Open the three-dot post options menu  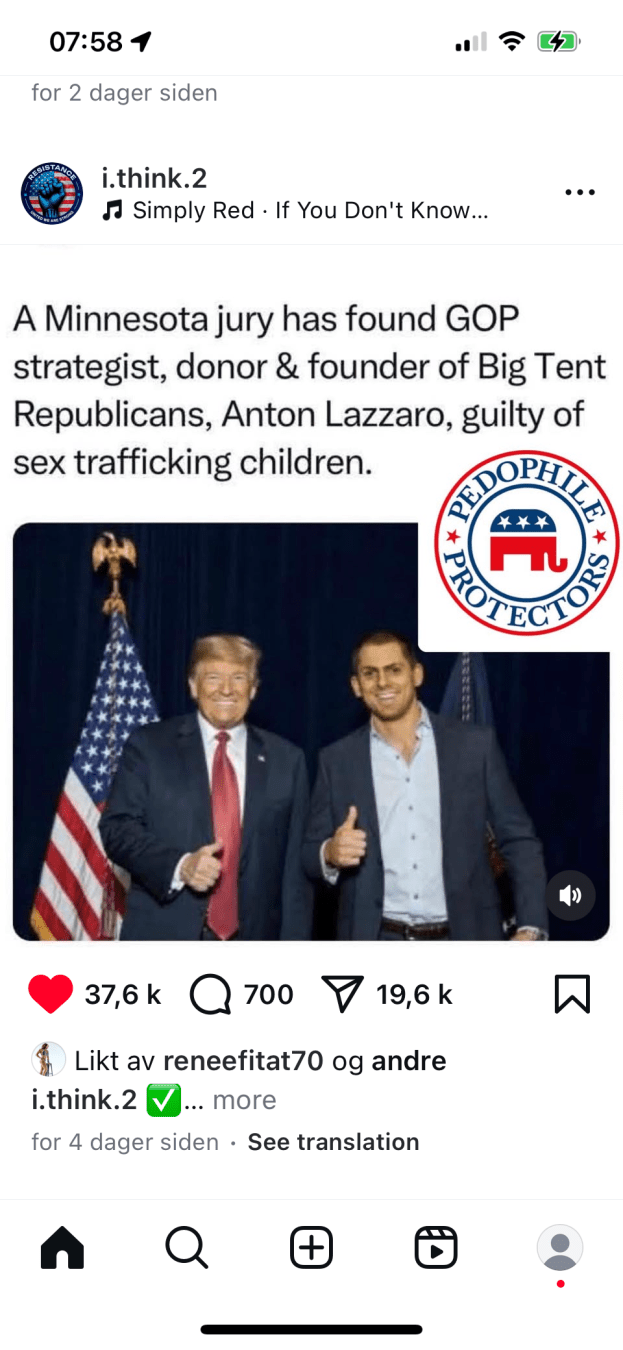pos(580,192)
